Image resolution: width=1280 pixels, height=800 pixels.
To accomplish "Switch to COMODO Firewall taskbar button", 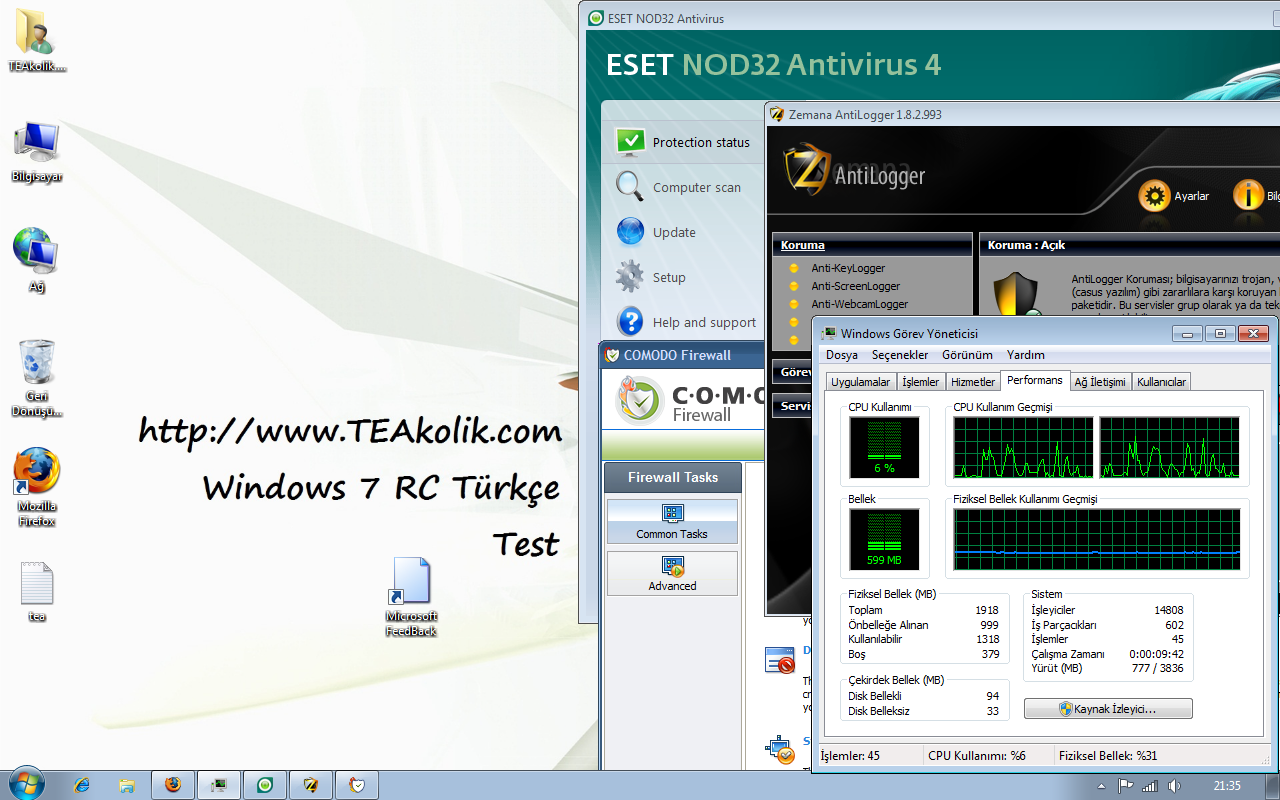I will coord(357,785).
